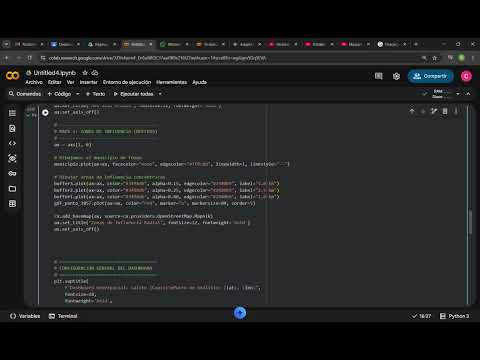Move the cell up with arrow icon
Screen dimensions: 480x360
pos(412,111)
